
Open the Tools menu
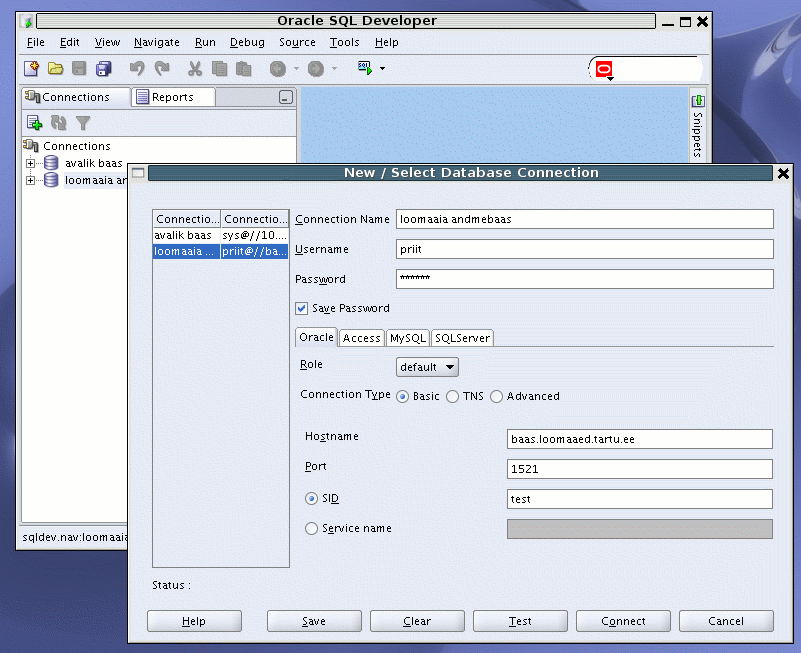click(345, 42)
